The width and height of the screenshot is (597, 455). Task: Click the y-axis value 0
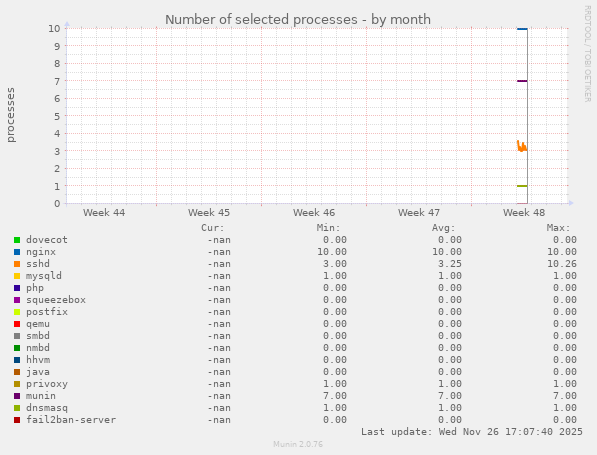tap(57, 203)
